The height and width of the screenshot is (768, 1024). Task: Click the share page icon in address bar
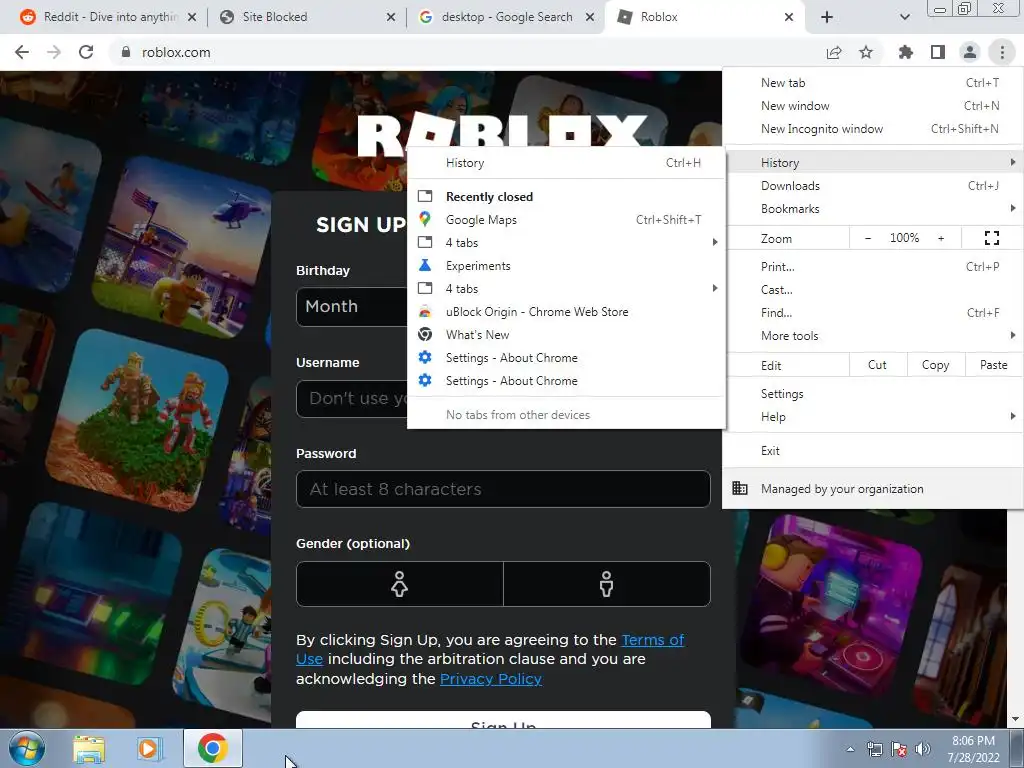coord(834,52)
